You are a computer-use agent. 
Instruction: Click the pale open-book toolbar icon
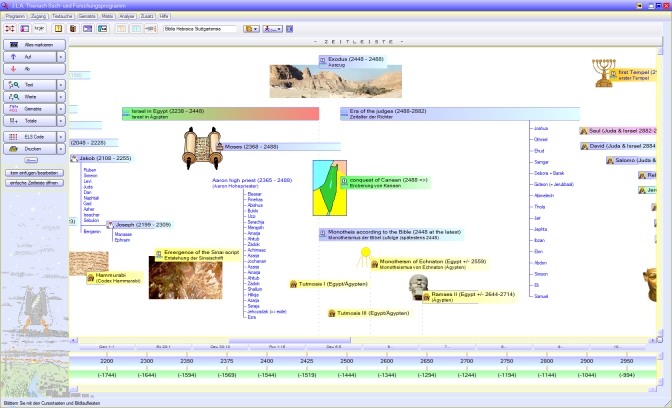pos(122,29)
